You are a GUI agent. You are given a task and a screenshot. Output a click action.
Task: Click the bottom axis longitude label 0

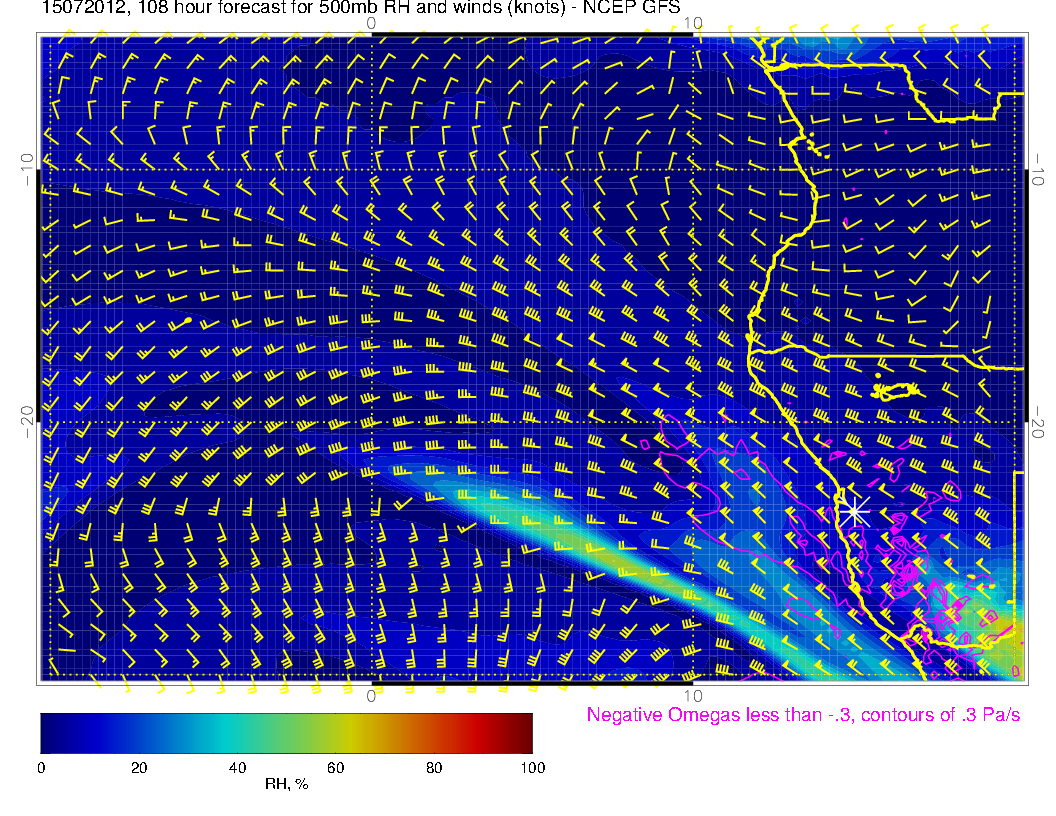[x=372, y=695]
